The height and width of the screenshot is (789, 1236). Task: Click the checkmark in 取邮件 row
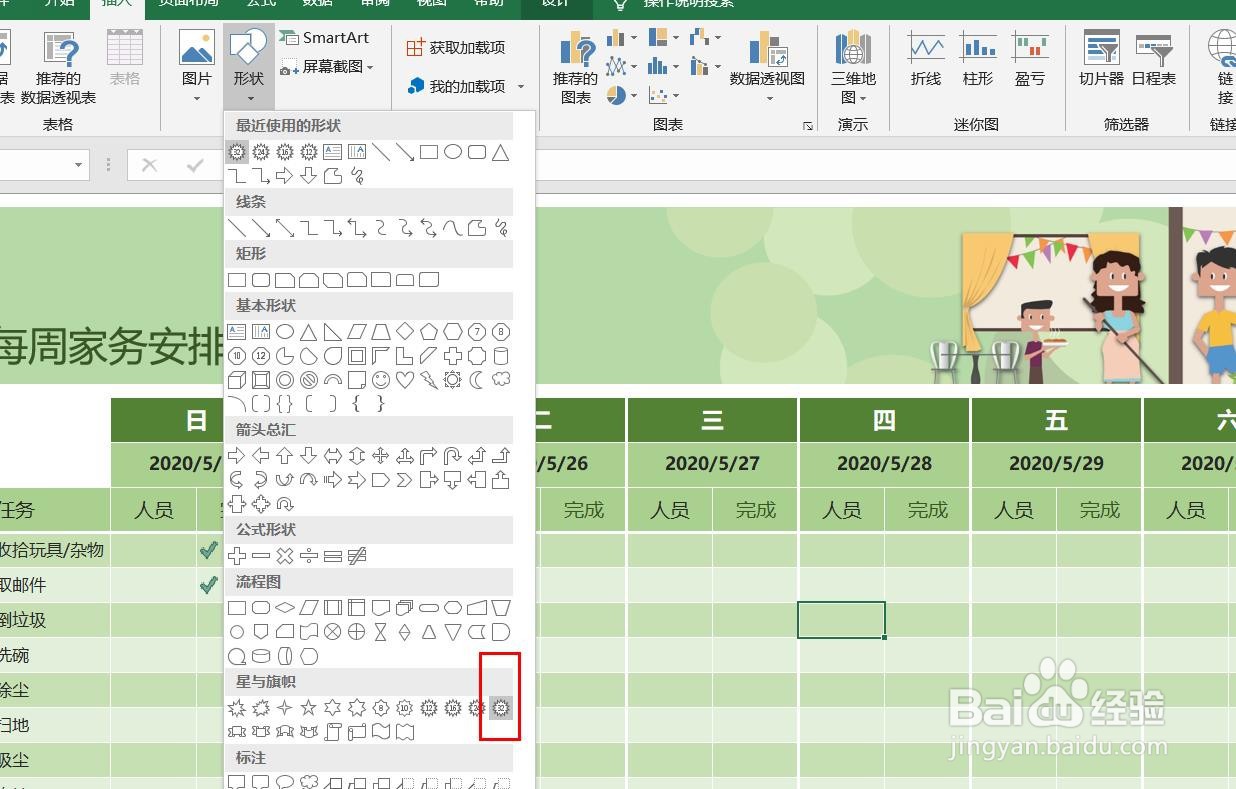tap(208, 584)
